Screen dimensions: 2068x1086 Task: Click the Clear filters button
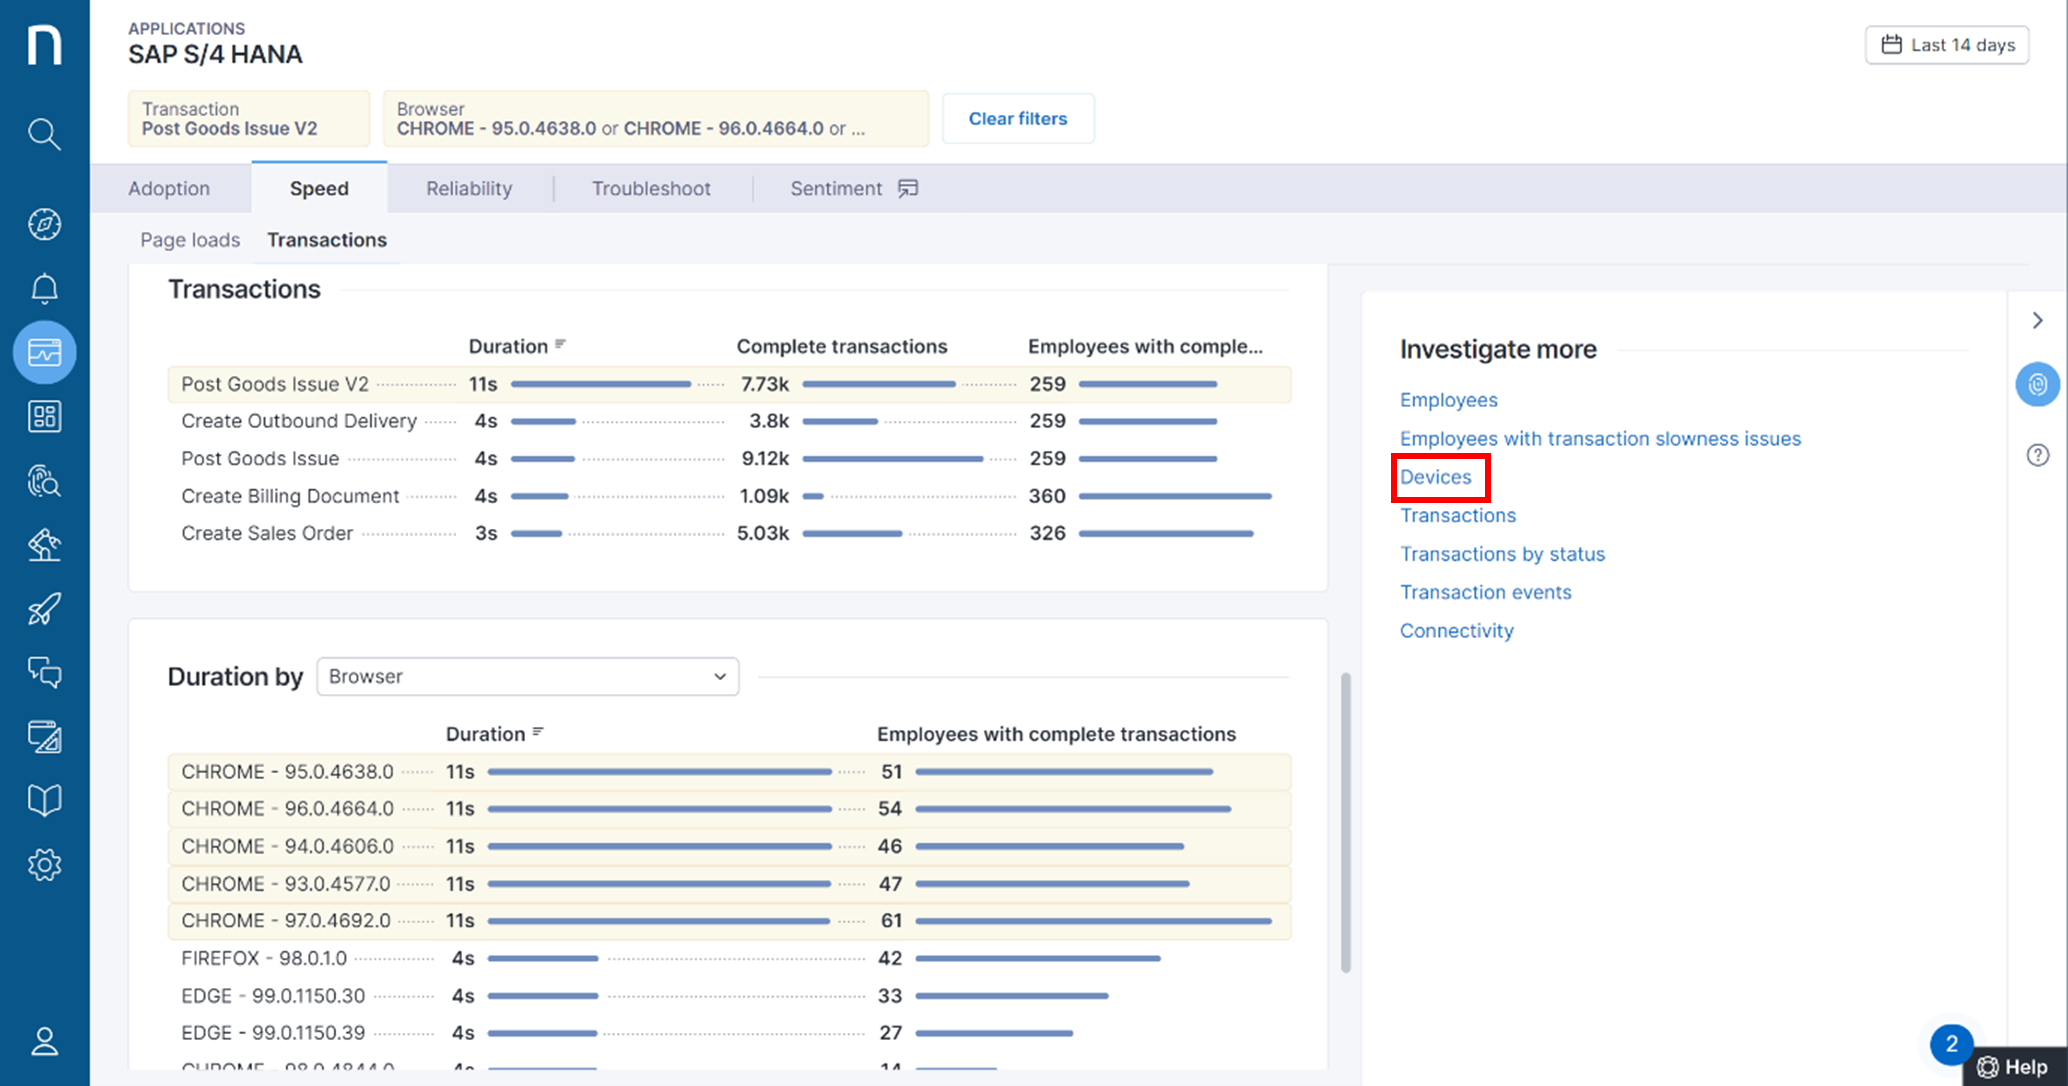[1017, 118]
